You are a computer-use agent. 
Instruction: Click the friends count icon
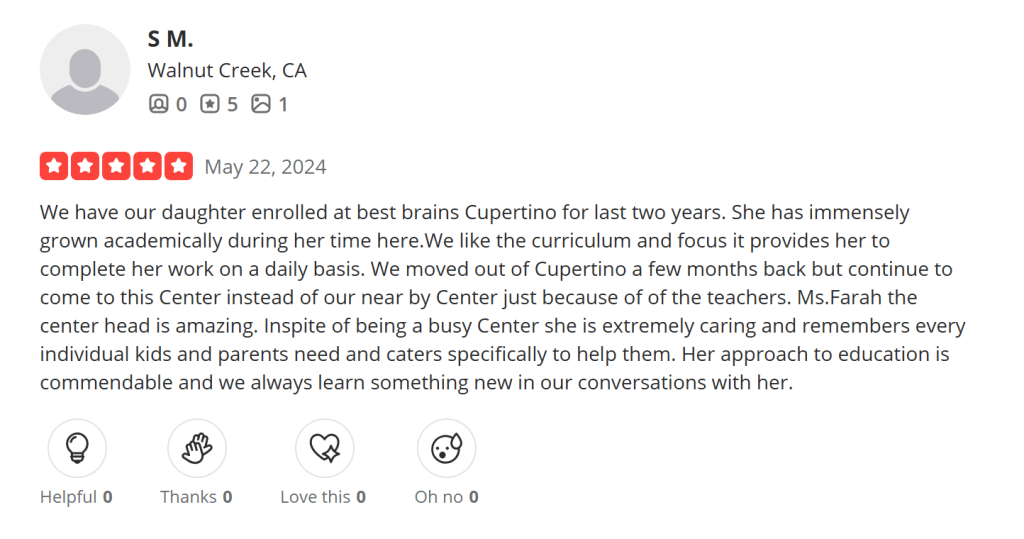[158, 103]
